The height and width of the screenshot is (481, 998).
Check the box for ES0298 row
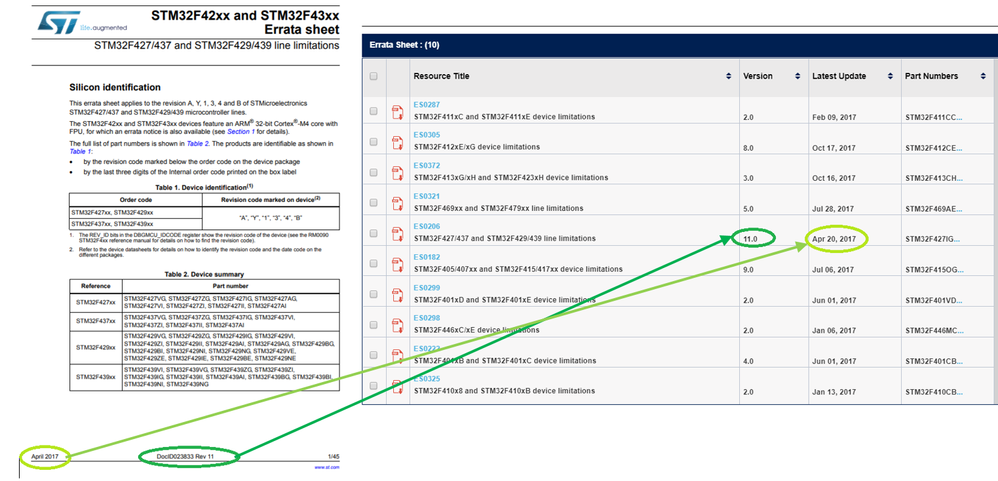click(x=374, y=325)
